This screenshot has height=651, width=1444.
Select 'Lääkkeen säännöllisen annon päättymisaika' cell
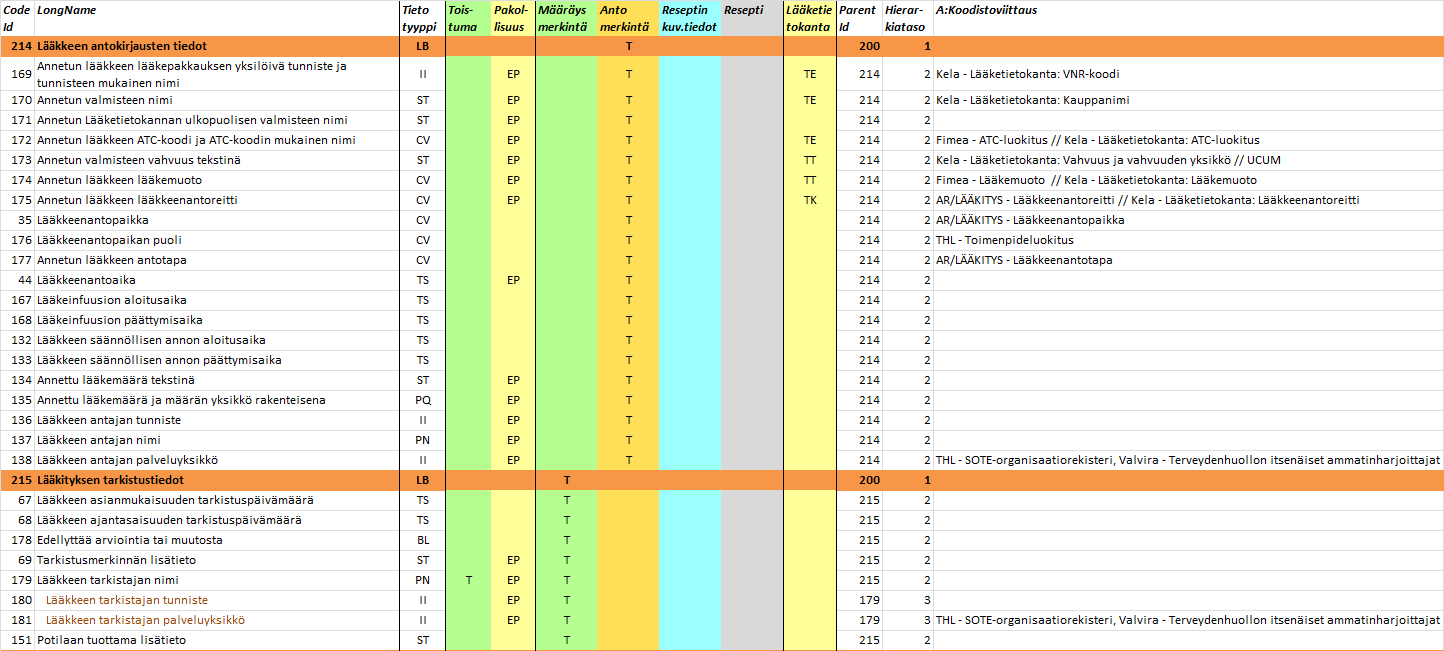217,360
